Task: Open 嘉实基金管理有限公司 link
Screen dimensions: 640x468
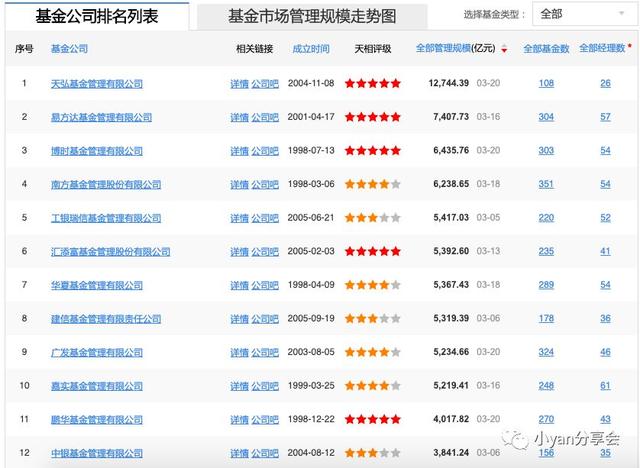Action: (97, 386)
